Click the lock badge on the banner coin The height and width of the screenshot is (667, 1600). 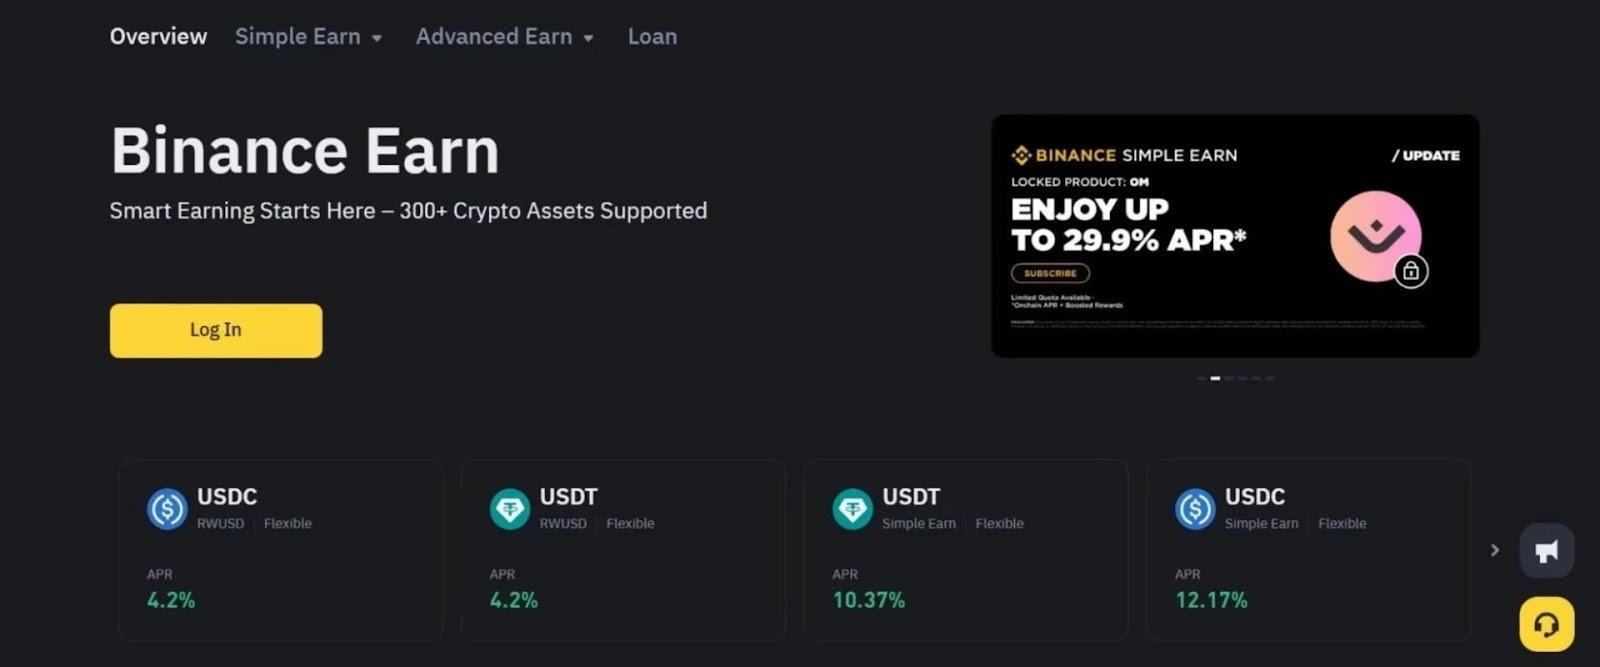click(1411, 271)
